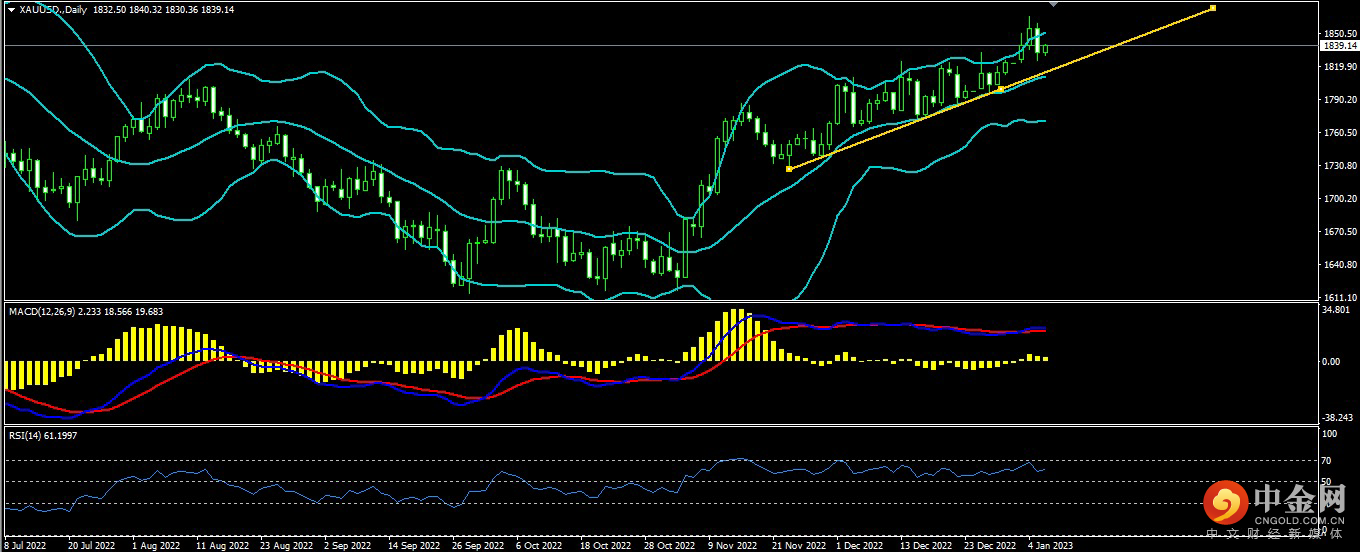
Task: Select the 1 Aug 2022 date label
Action: (x=155, y=546)
